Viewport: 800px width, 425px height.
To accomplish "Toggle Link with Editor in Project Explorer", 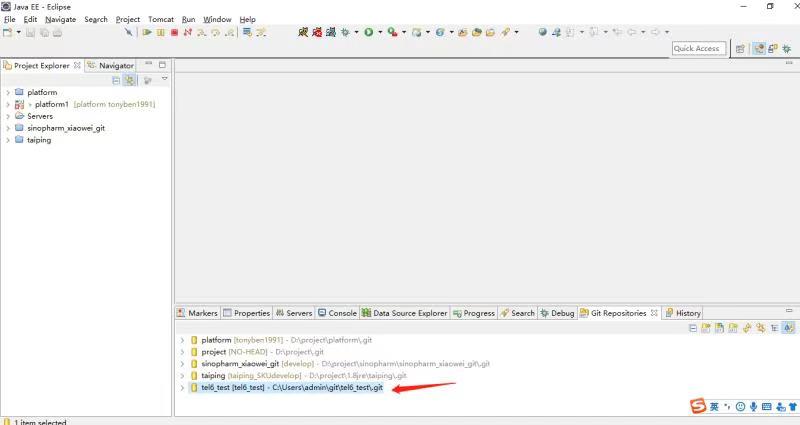I will coord(130,80).
